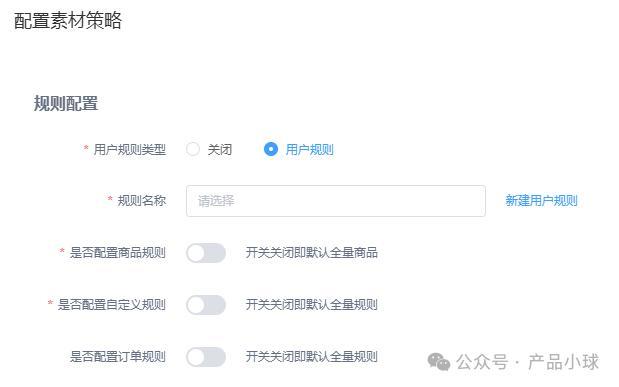The height and width of the screenshot is (387, 619).
Task: Click the 规则配置 section heading
Action: click(66, 103)
